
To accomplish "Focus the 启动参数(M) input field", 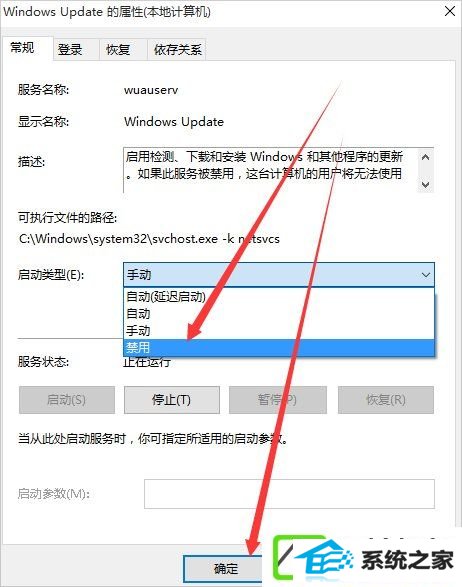I will tap(289, 494).
